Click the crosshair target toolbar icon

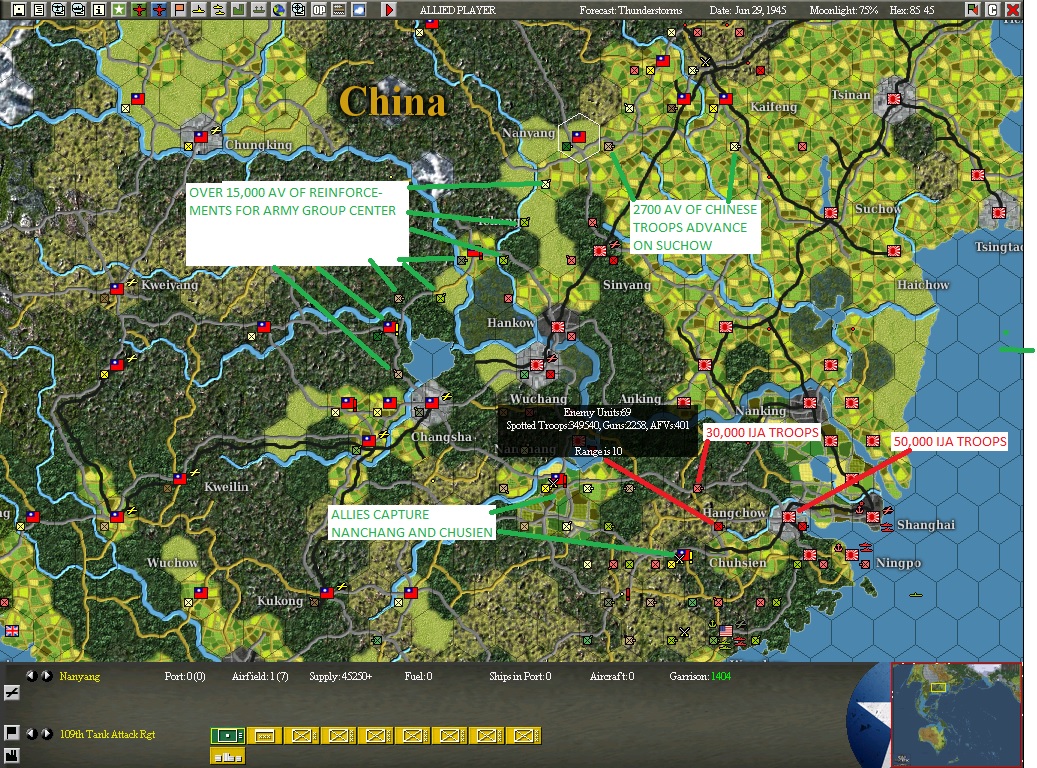point(298,9)
